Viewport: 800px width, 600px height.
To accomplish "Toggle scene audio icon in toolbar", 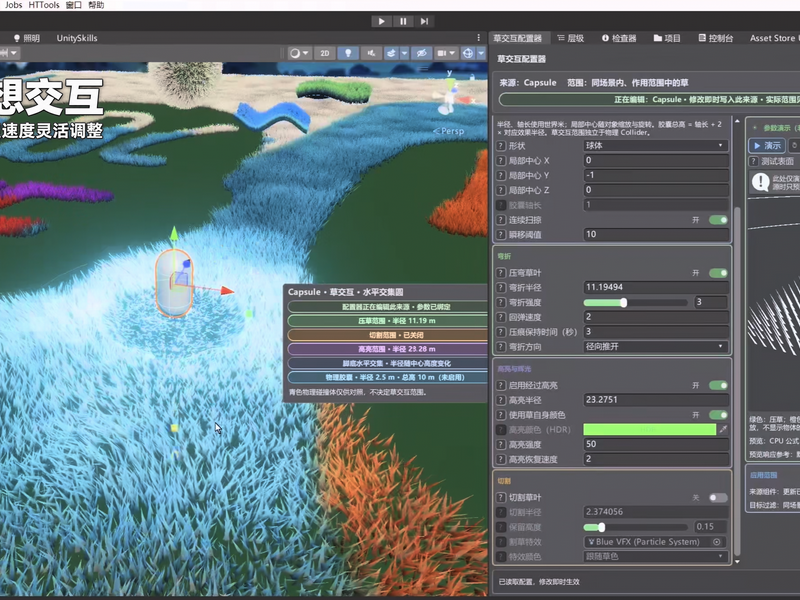I will [x=371, y=53].
